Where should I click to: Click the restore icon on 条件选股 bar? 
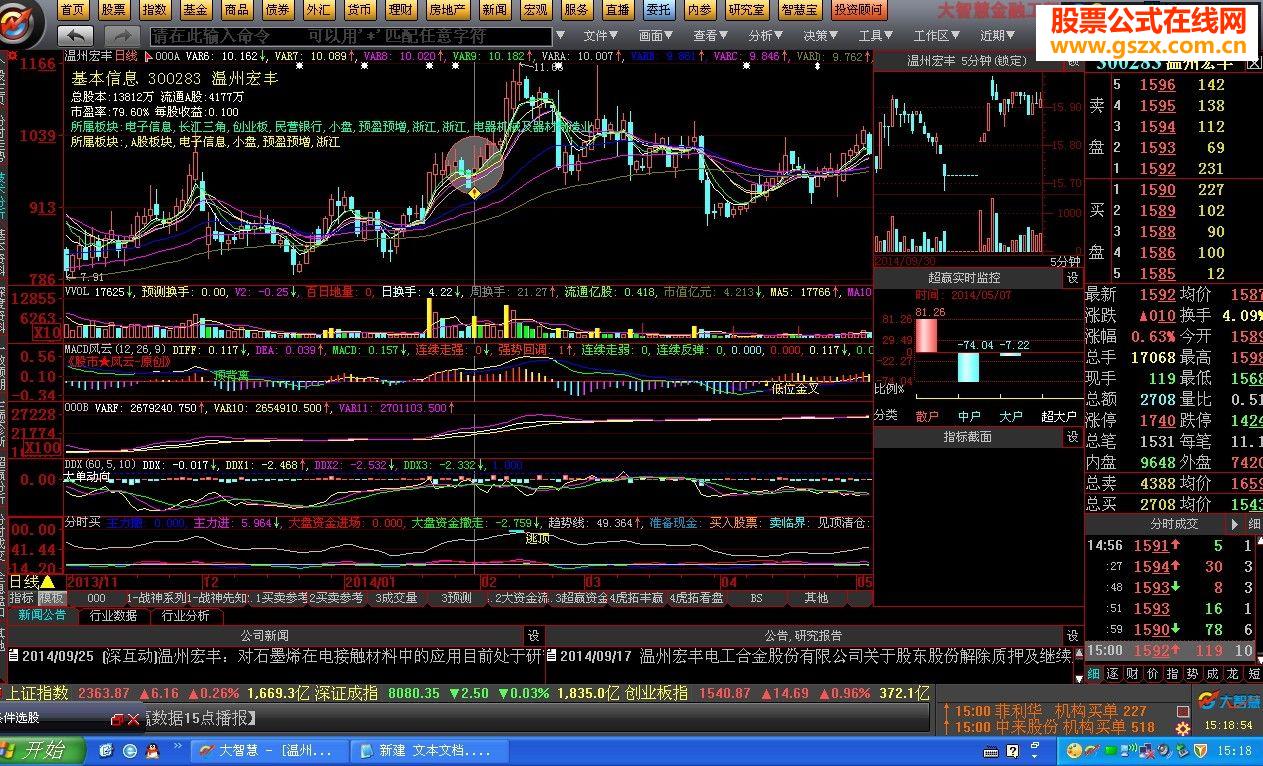pyautogui.click(x=116, y=719)
